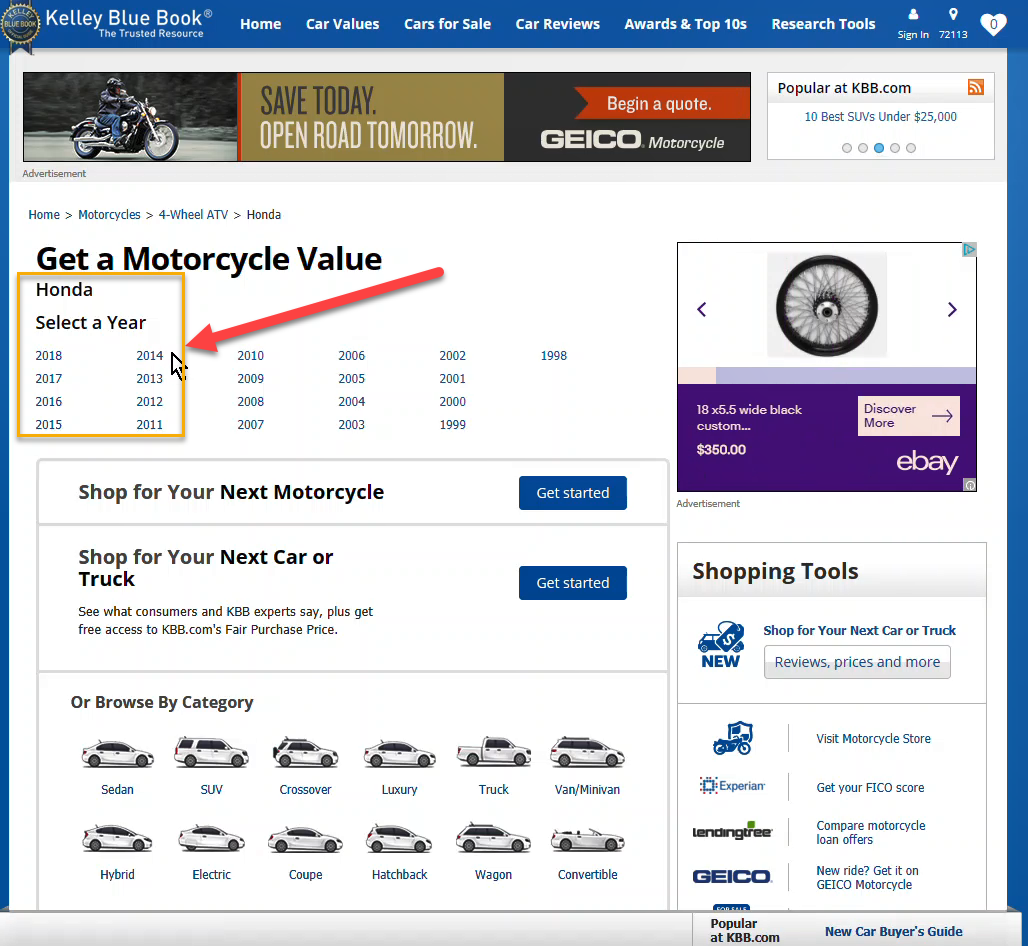Select year 2006
Viewport: 1028px width, 946px height.
pyautogui.click(x=351, y=355)
